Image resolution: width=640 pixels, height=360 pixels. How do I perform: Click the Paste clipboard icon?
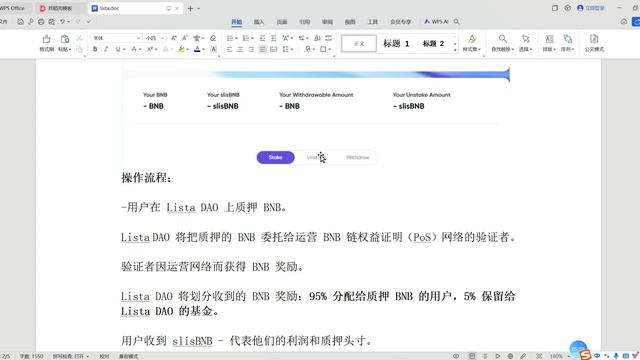pyautogui.click(x=64, y=39)
